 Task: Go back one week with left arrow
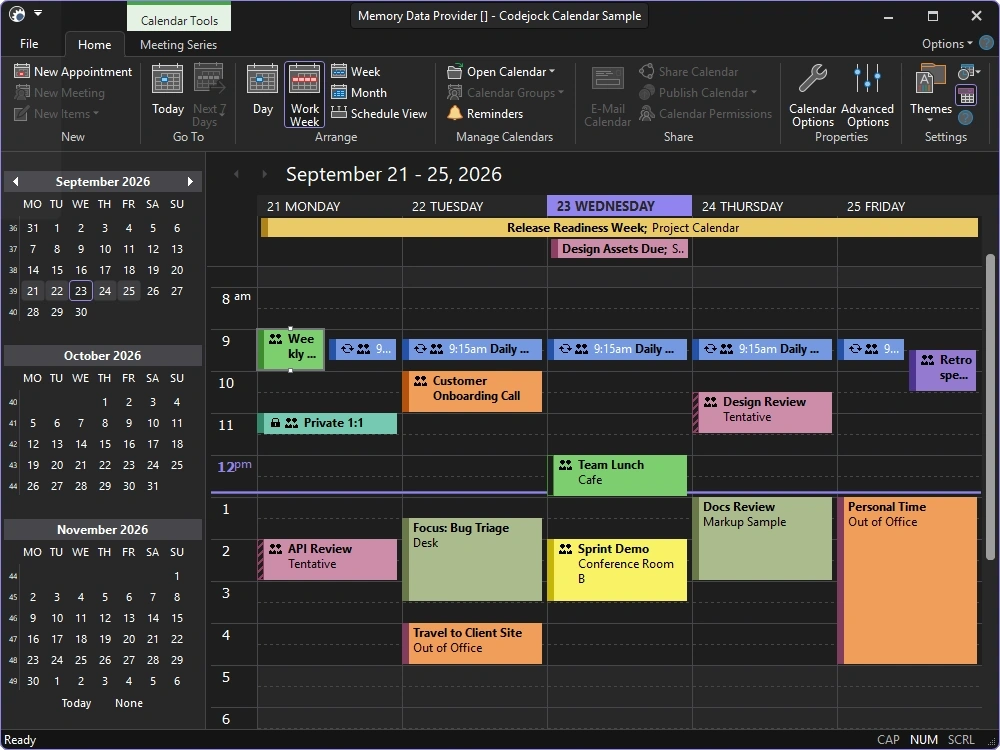click(x=237, y=173)
